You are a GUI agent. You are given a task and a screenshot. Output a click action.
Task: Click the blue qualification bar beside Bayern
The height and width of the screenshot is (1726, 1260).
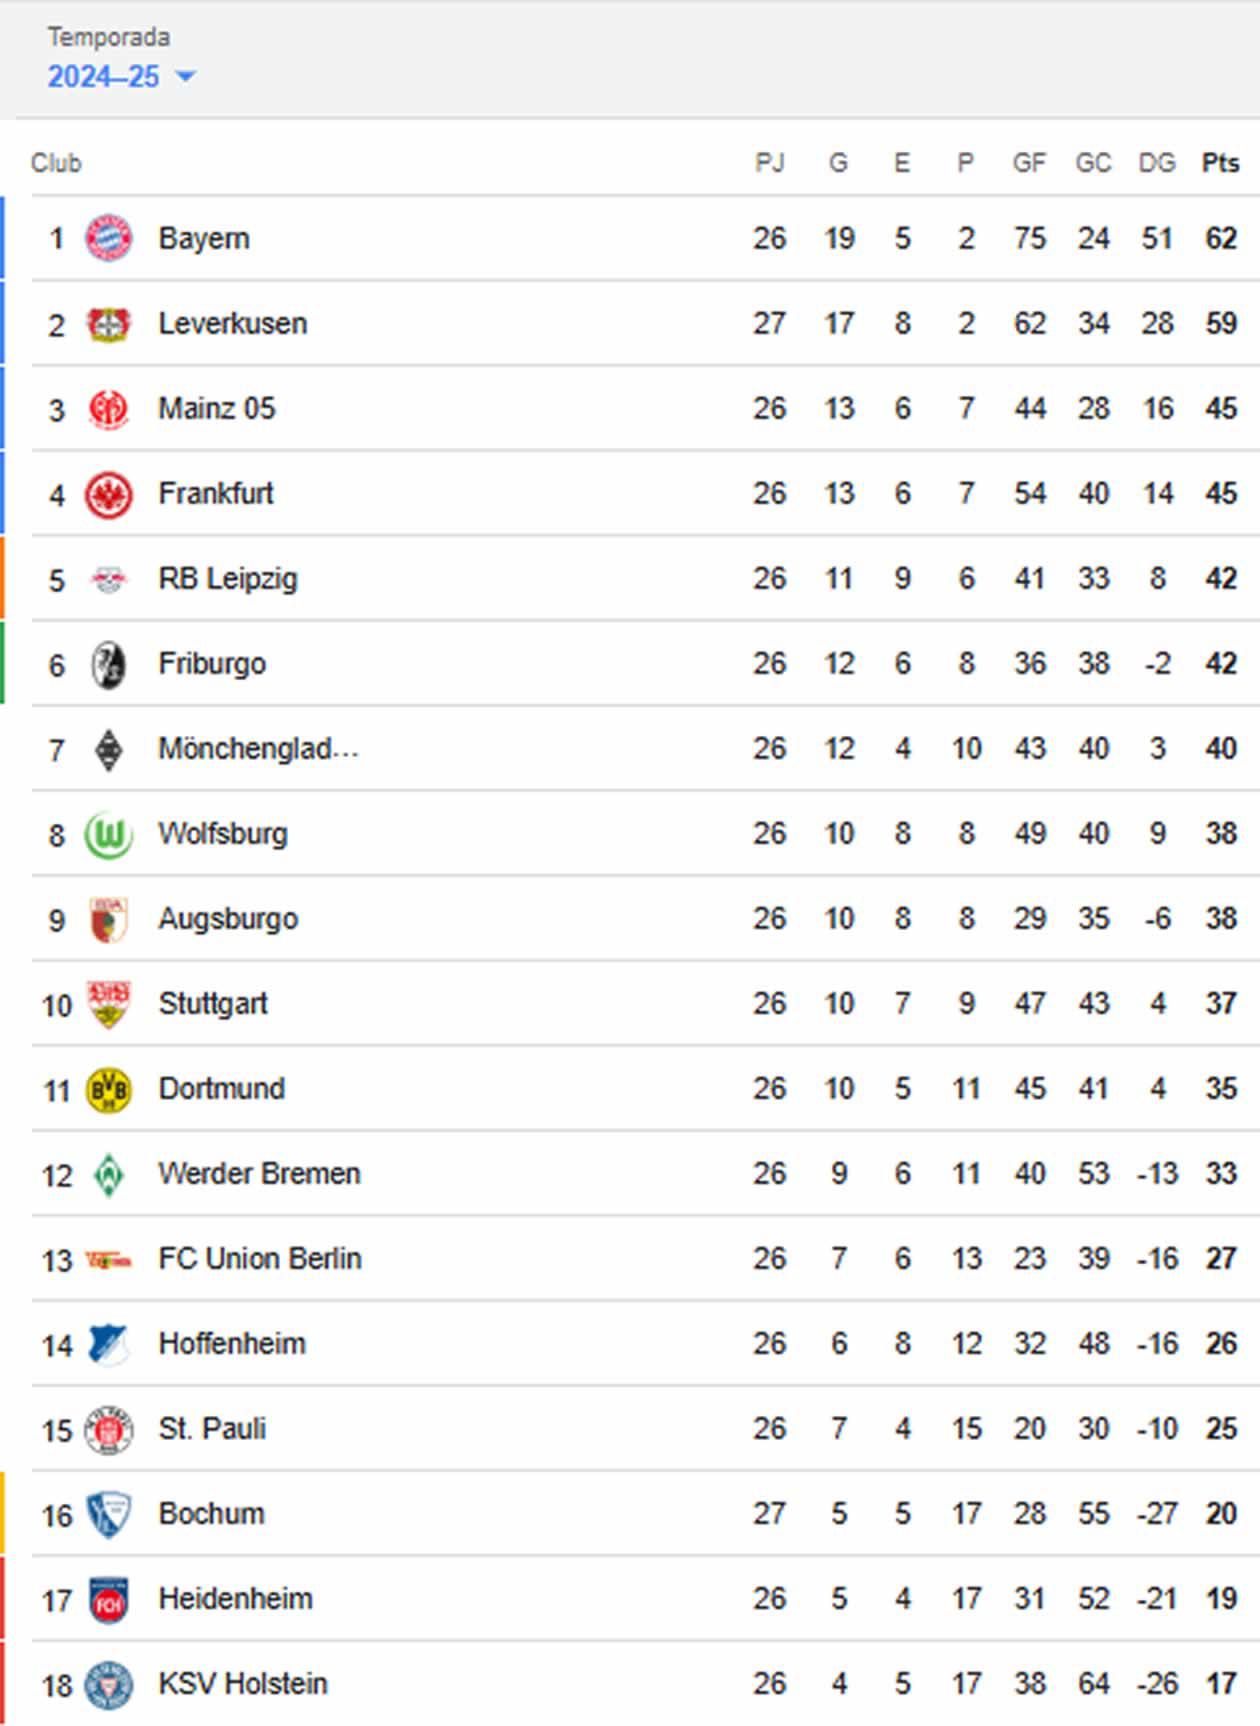pos(4,238)
